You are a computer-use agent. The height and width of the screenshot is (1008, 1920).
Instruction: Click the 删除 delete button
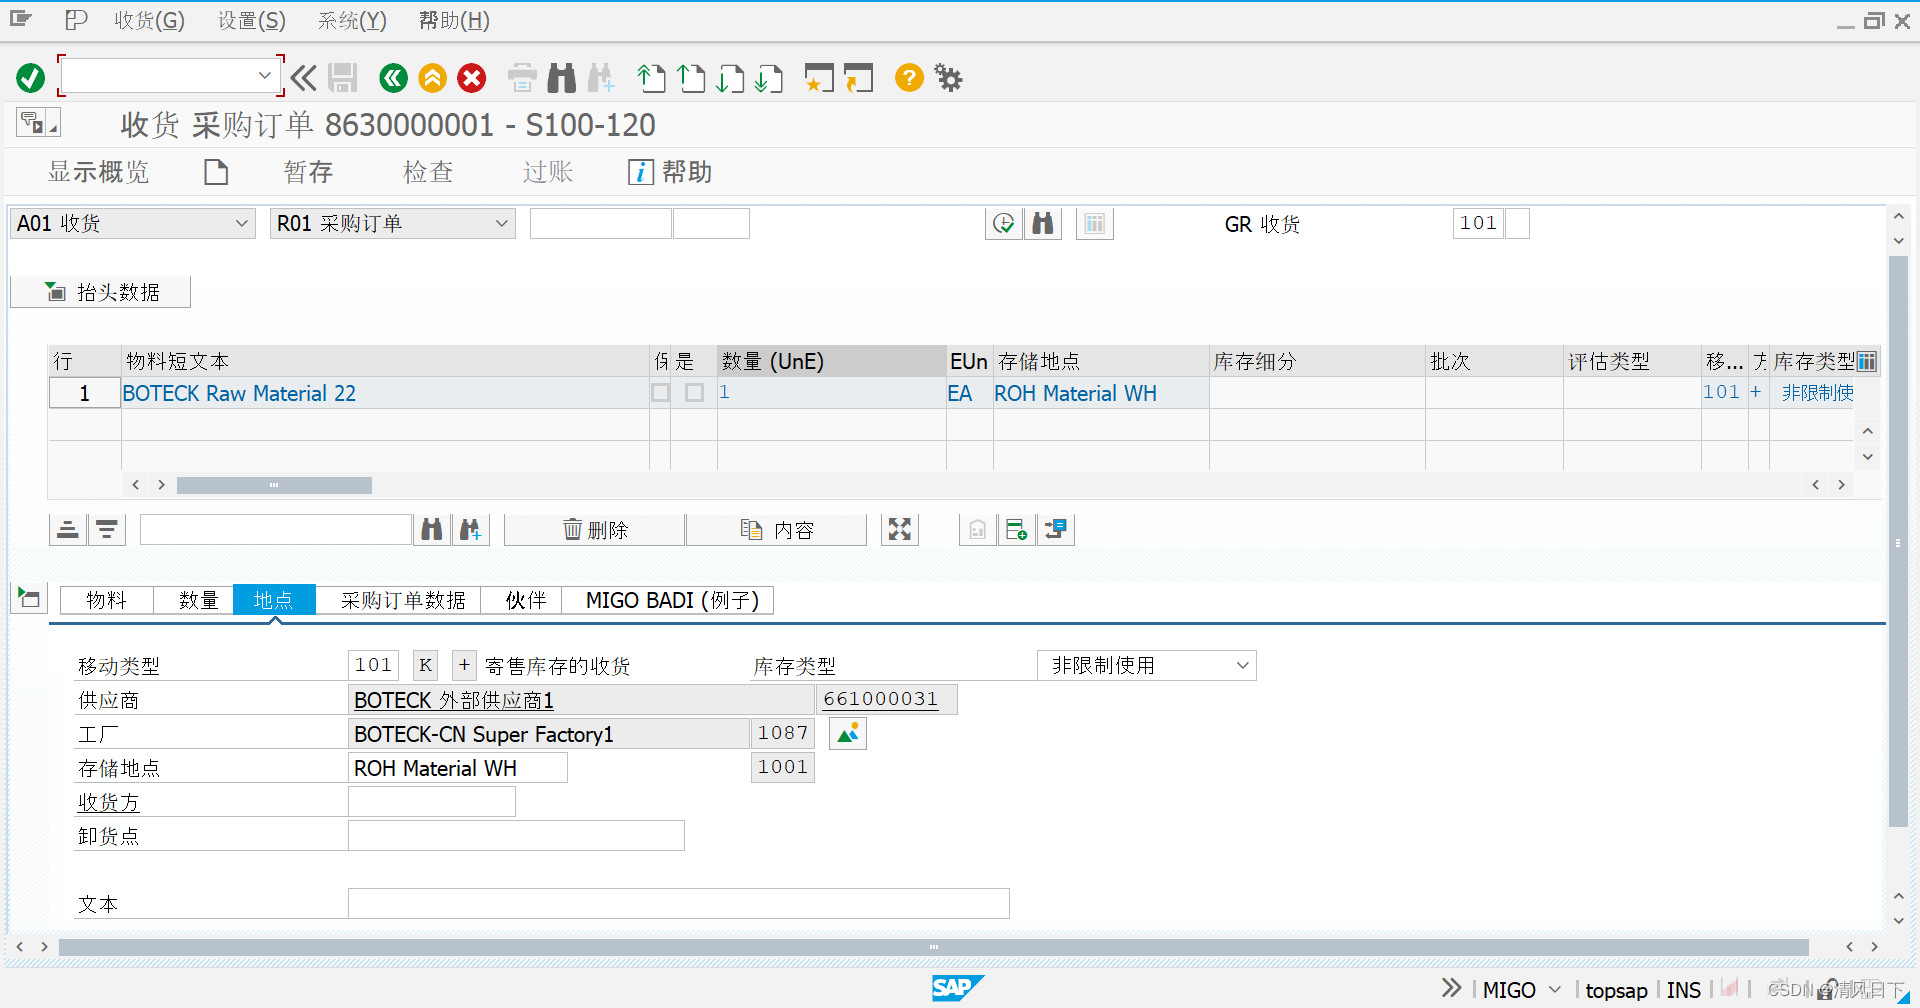[595, 530]
